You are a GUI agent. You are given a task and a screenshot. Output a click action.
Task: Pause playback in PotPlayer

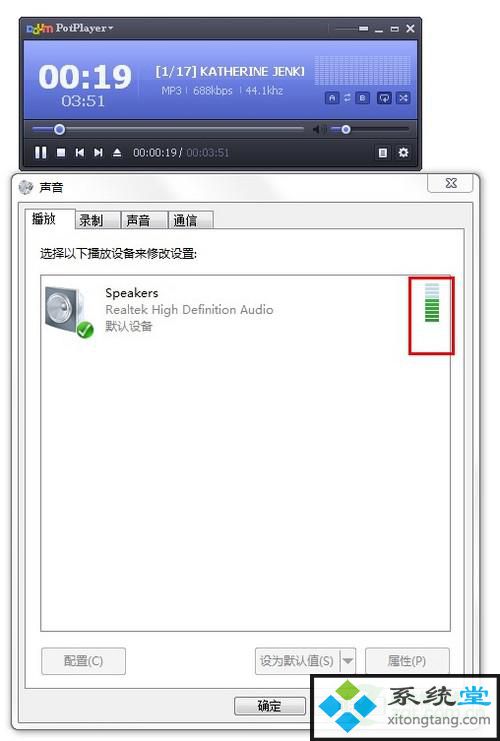41,153
